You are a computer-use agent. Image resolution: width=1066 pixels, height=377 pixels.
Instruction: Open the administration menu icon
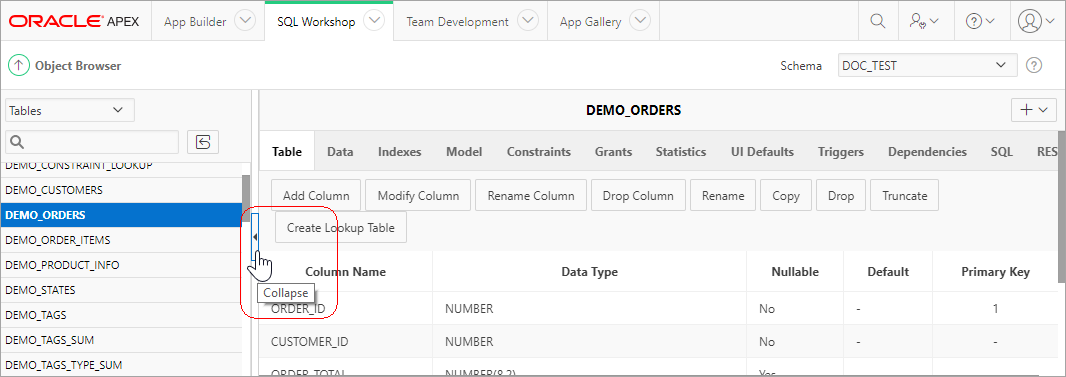click(924, 21)
